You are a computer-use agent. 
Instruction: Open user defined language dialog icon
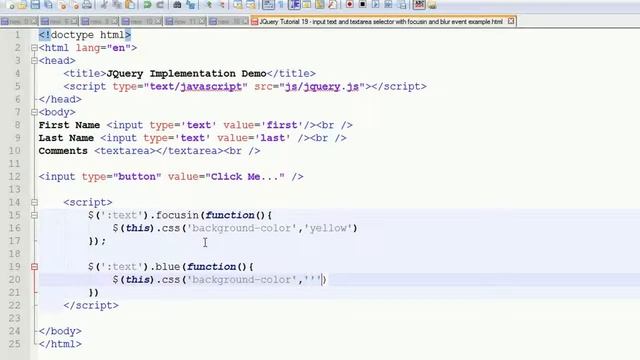pyautogui.click(x=307, y=5)
